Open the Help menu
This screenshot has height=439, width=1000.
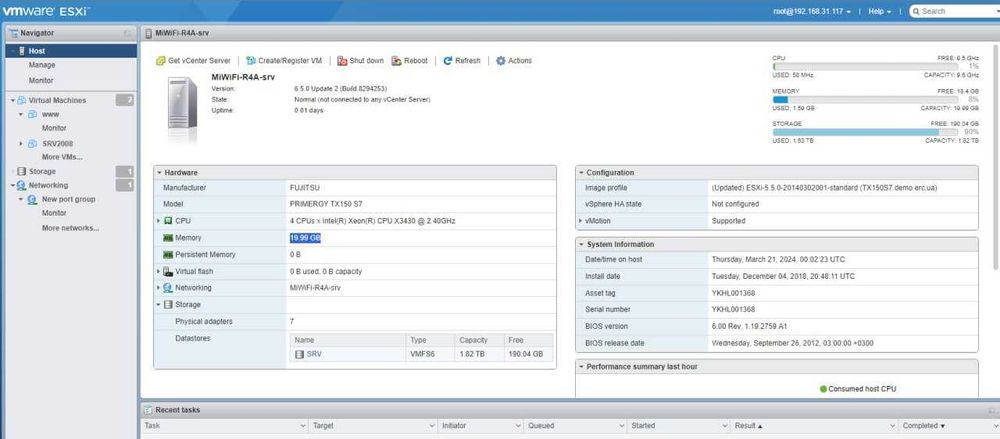pyautogui.click(x=879, y=11)
